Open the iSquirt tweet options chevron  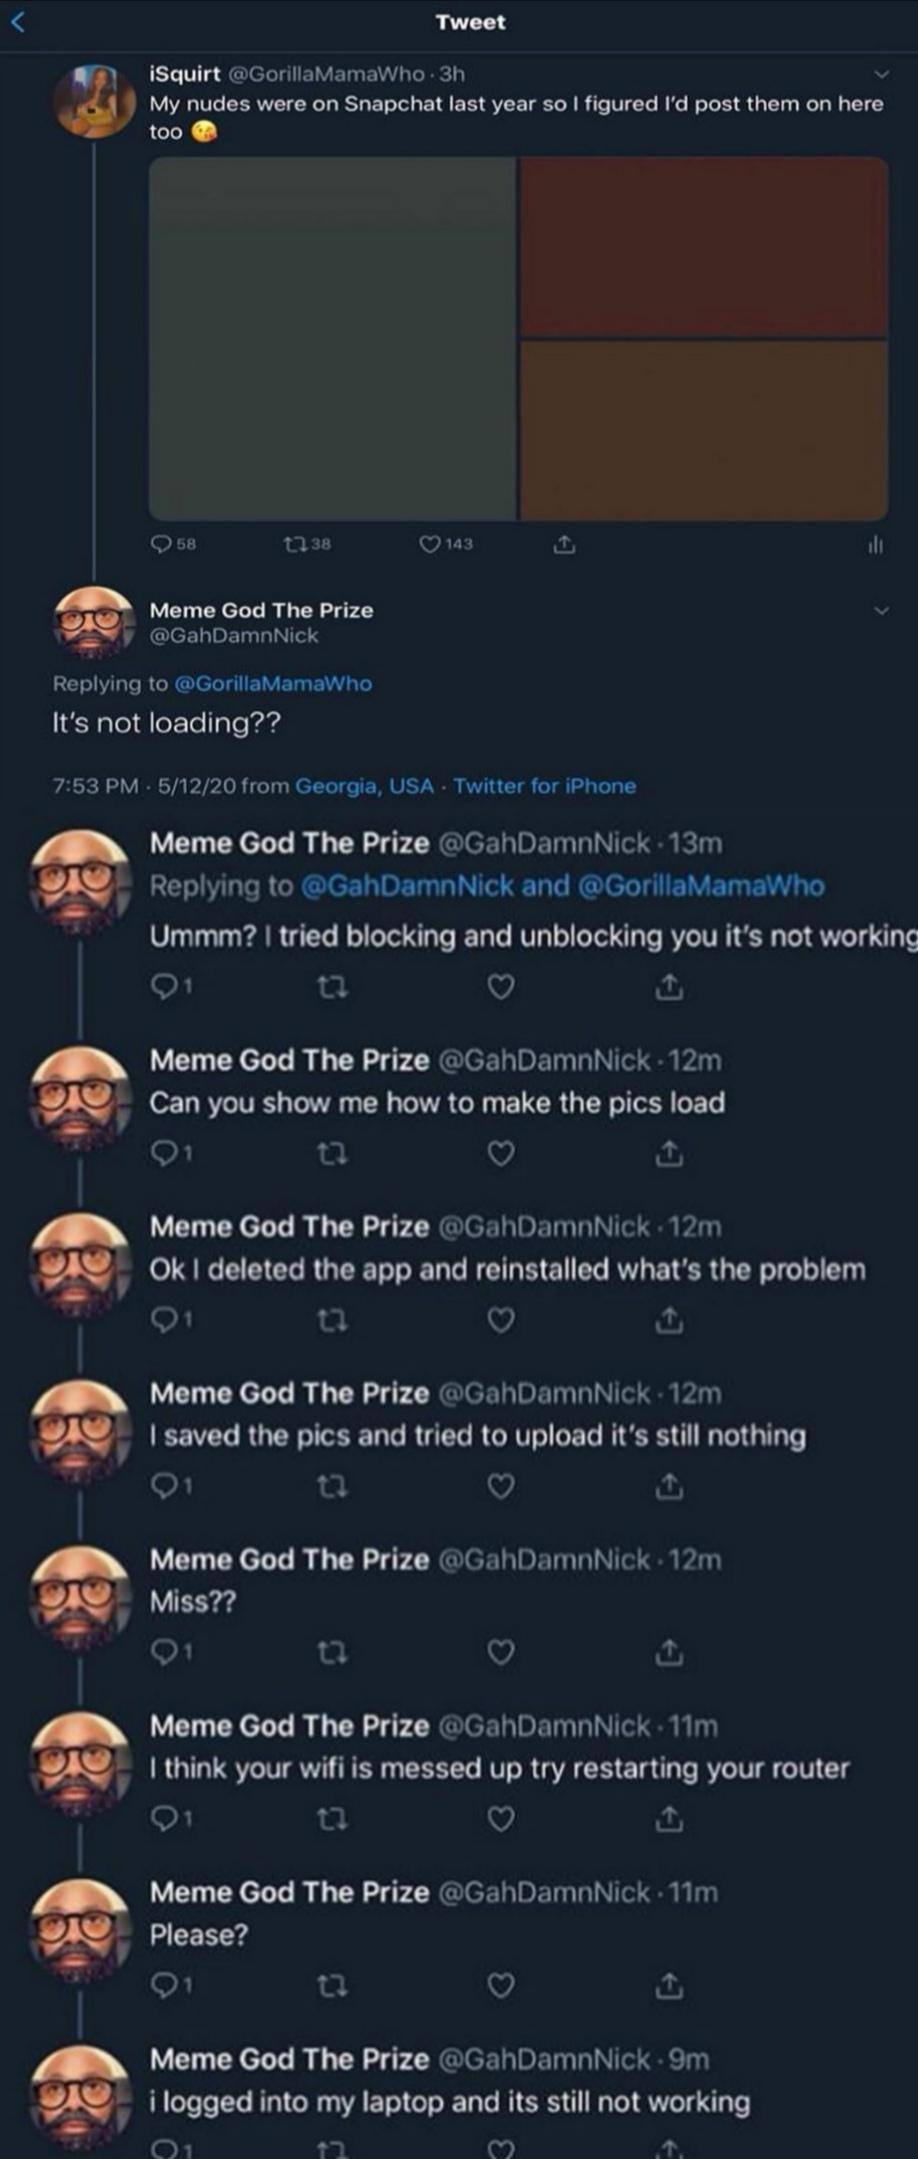(x=881, y=74)
